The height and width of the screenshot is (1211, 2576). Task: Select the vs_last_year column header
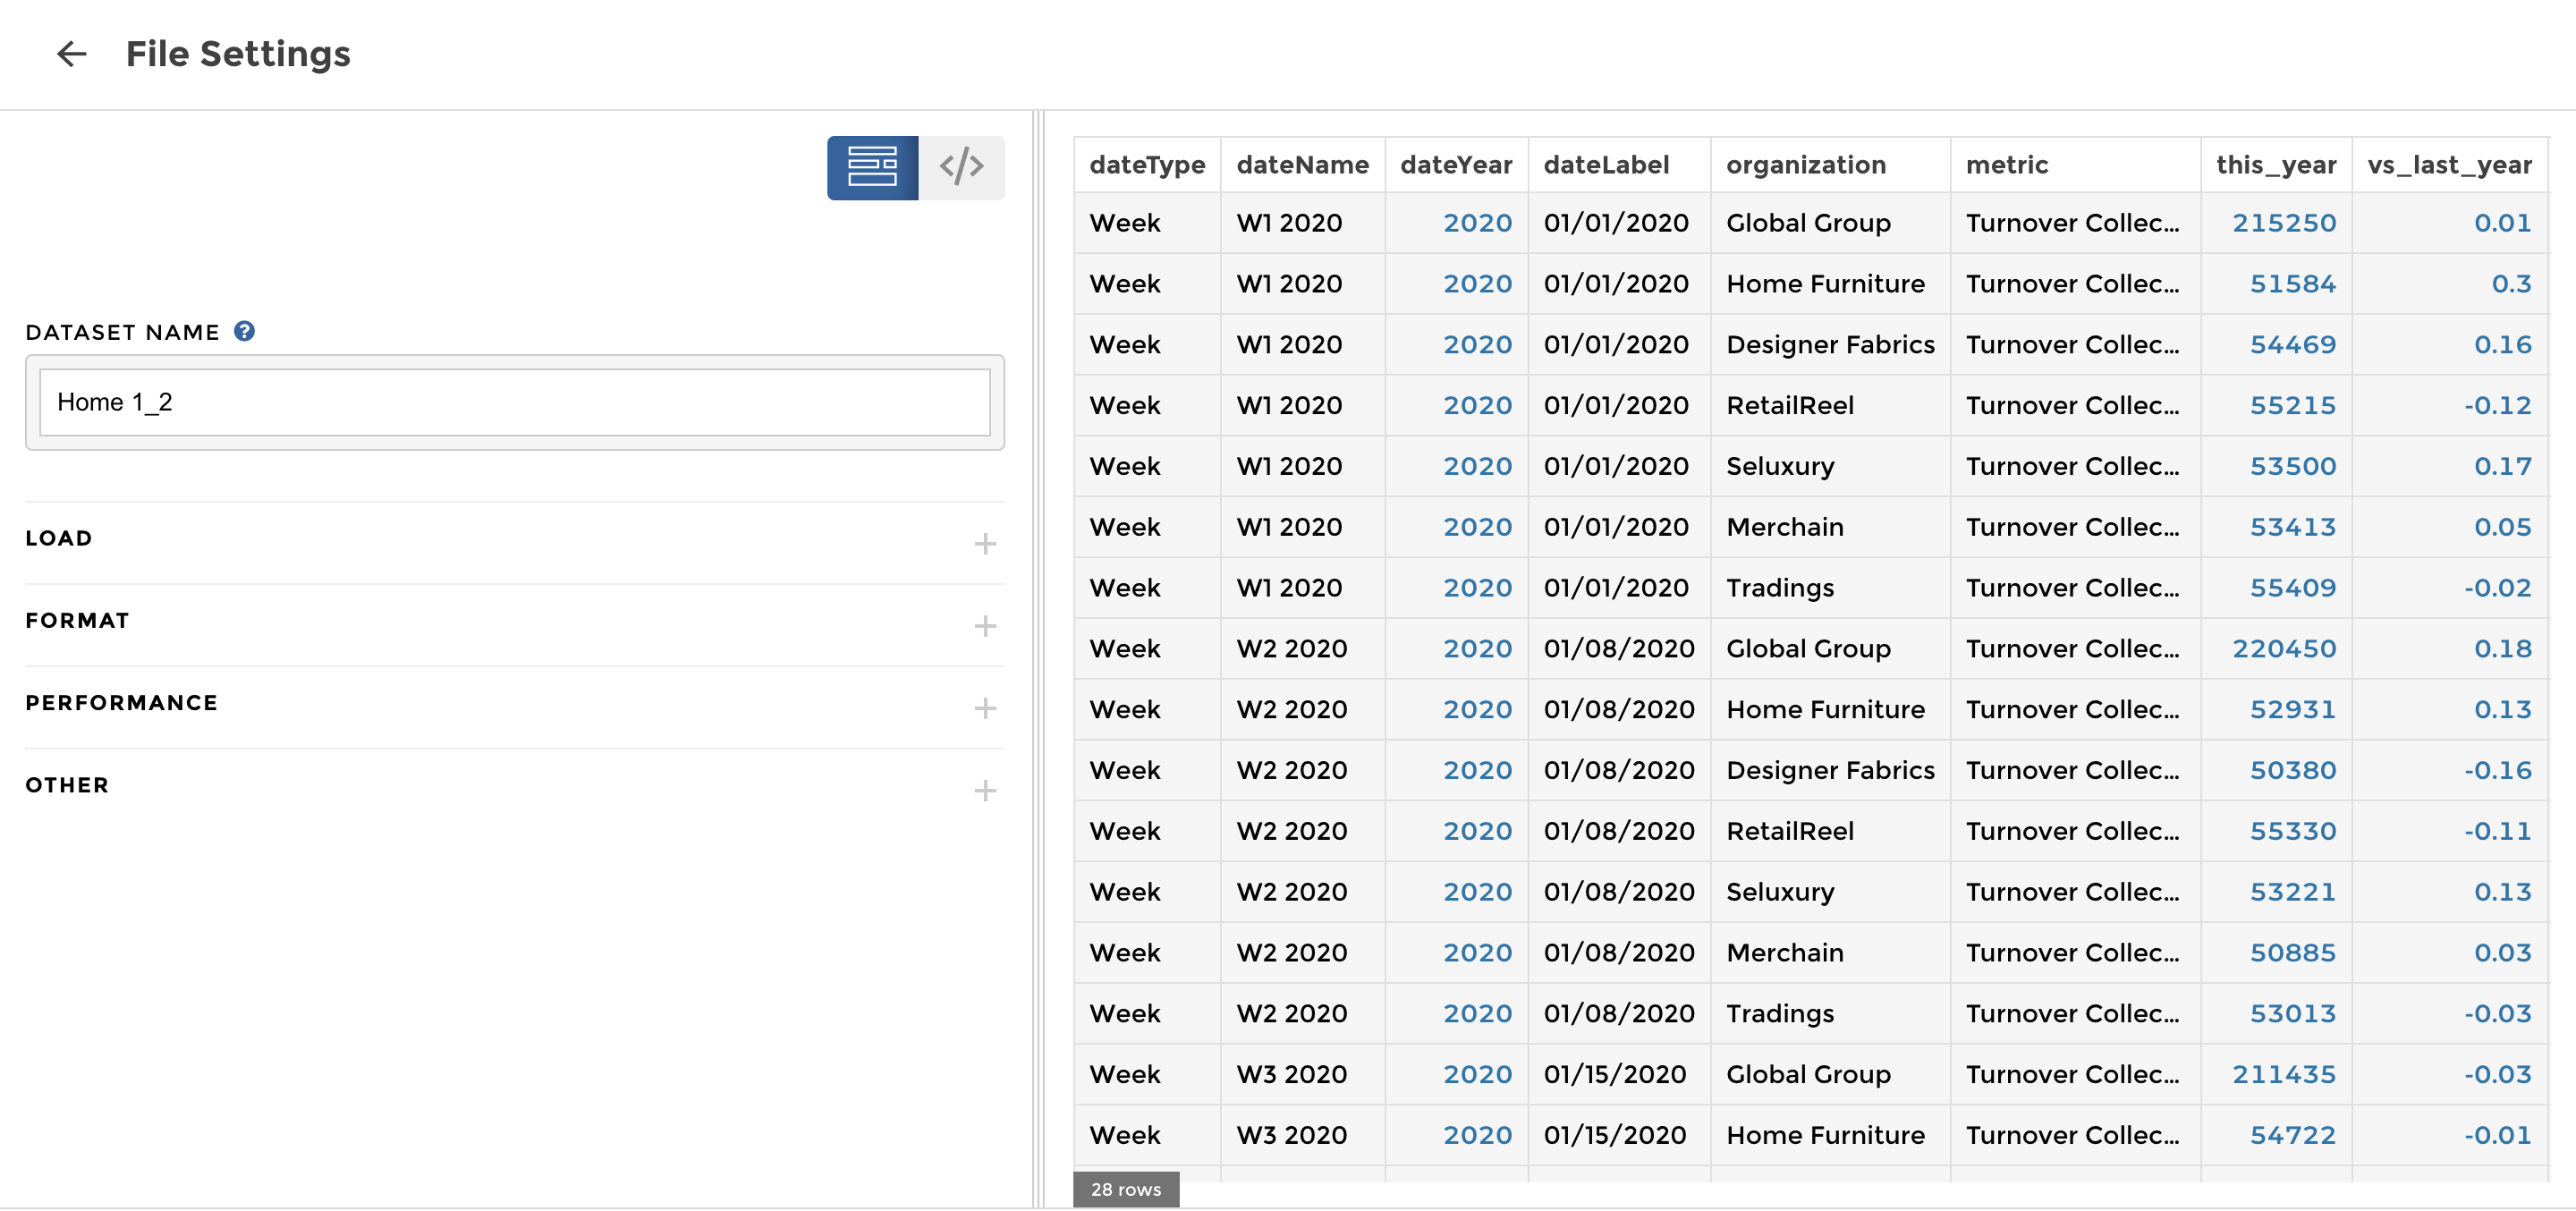(x=2449, y=165)
